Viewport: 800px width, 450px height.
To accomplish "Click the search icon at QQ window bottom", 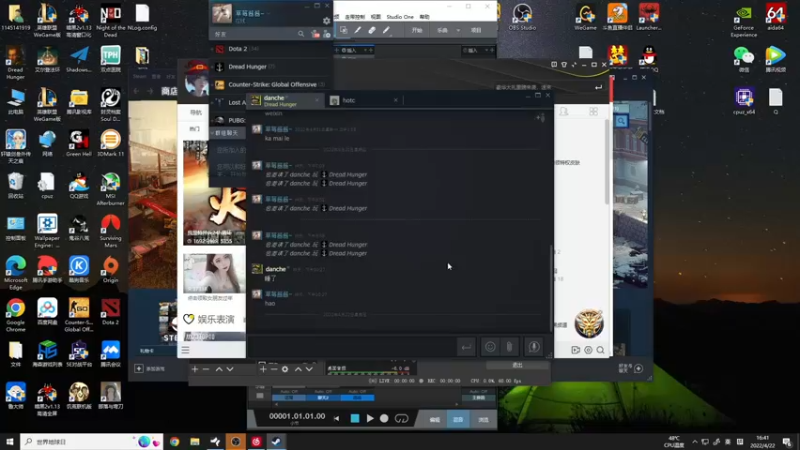I will 601,350.
